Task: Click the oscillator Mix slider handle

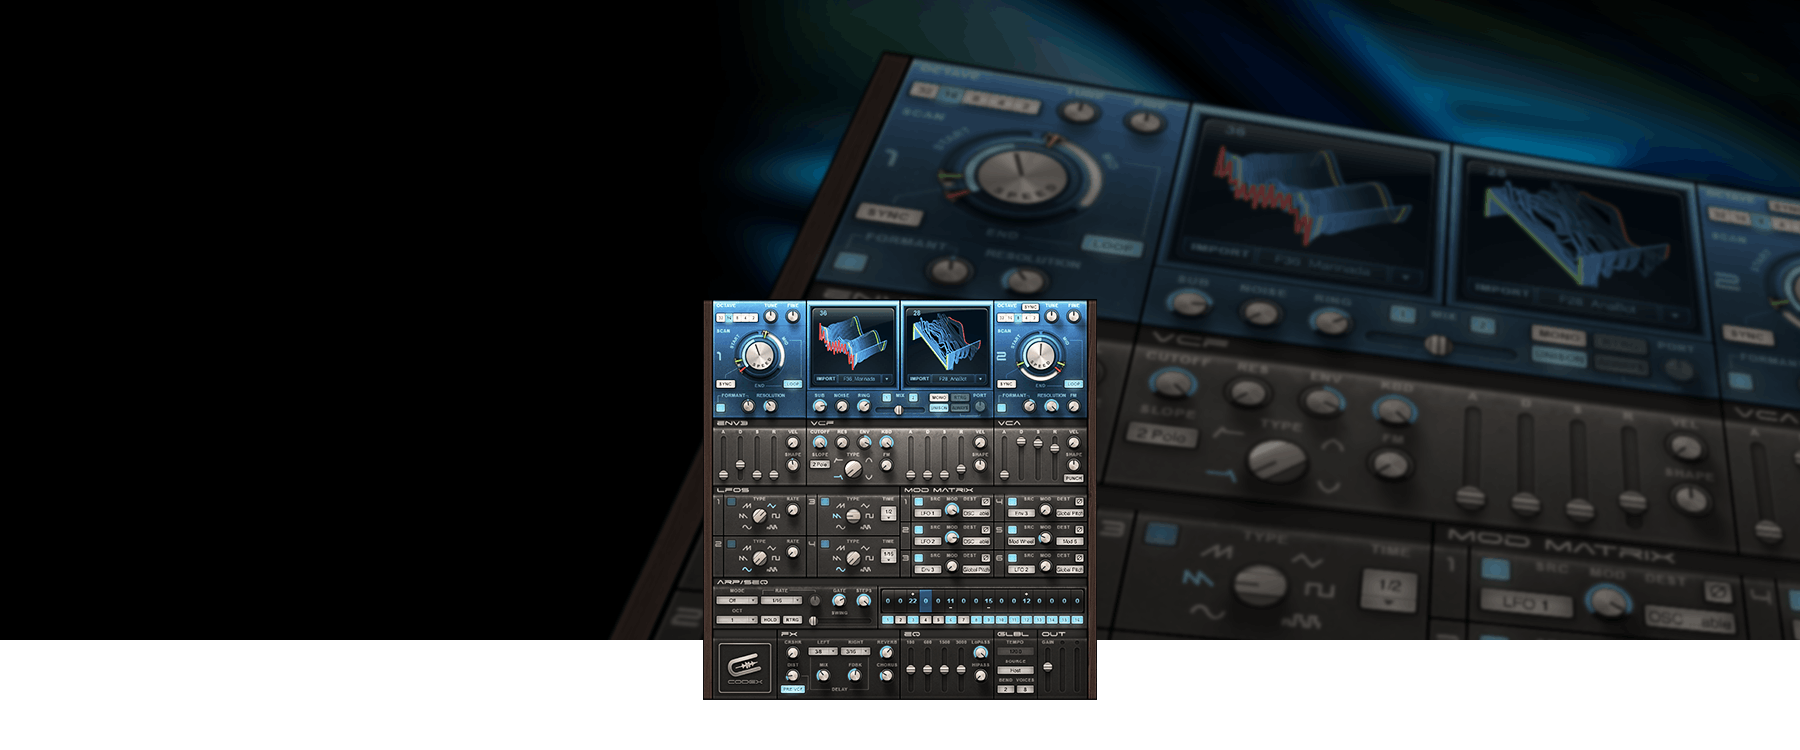Action: coord(899,410)
